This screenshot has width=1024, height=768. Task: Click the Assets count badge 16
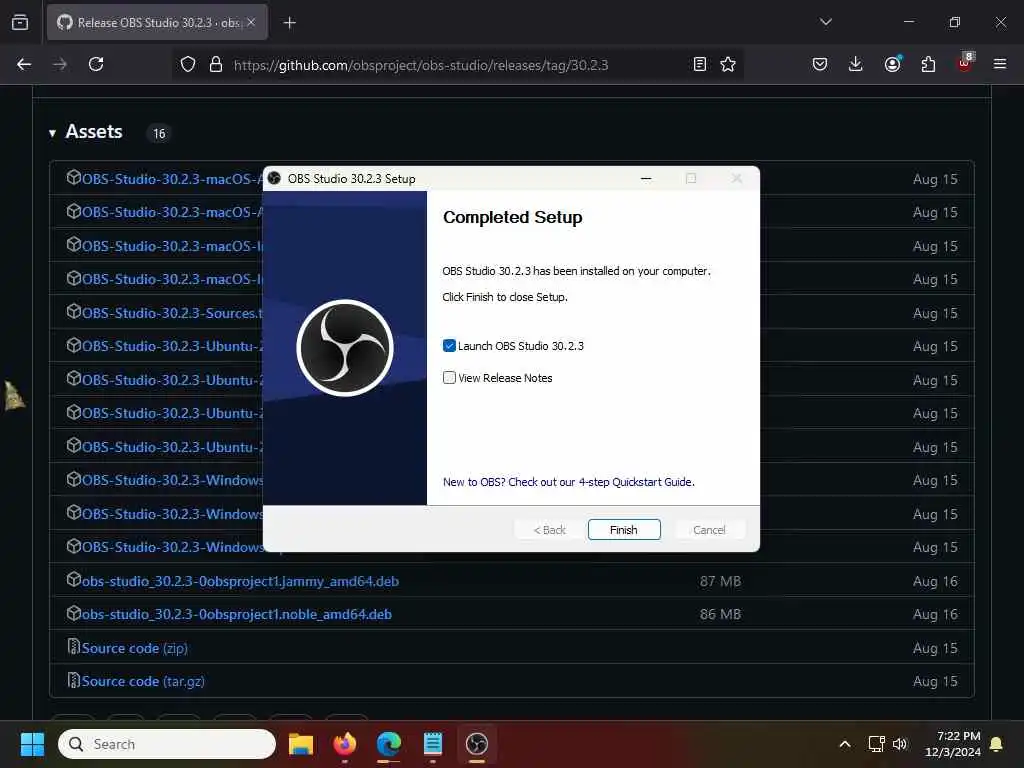pos(159,133)
